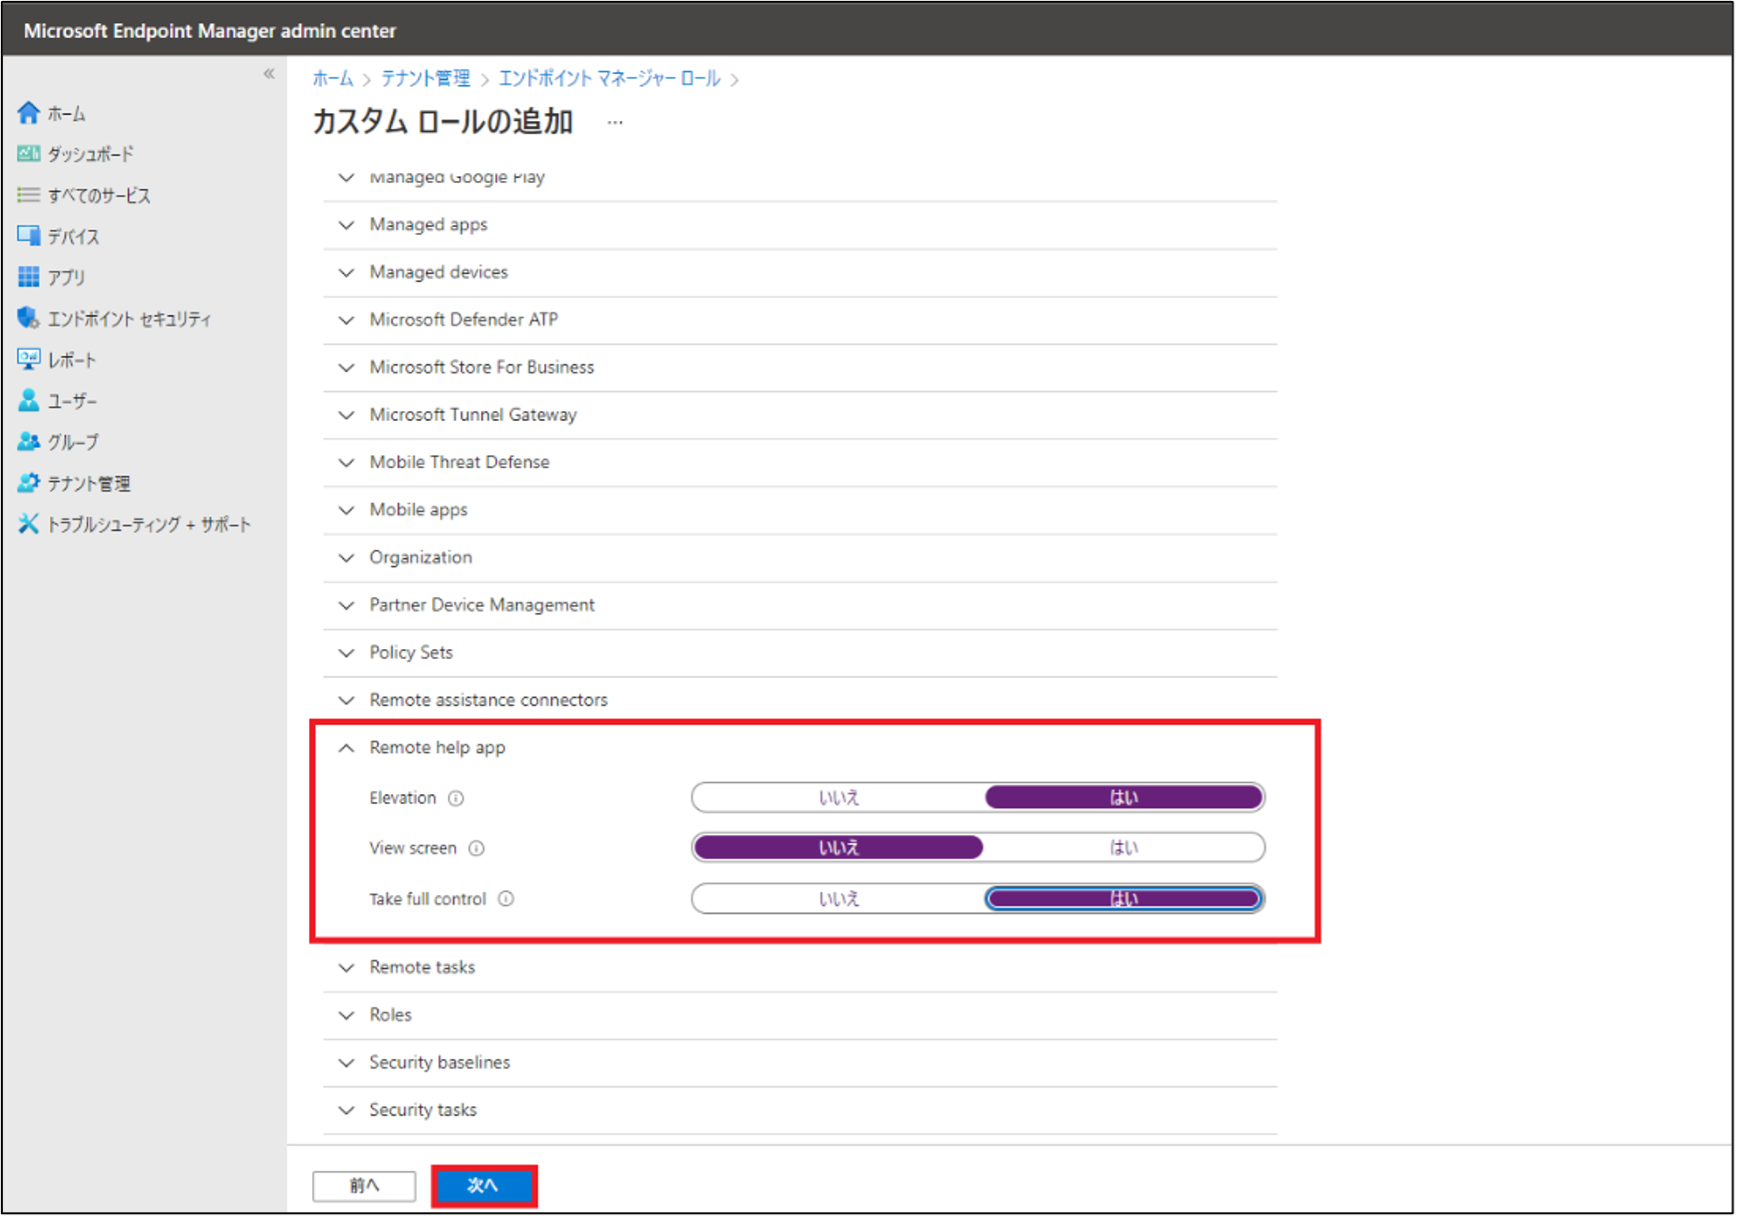
Task: Open テナント管理 in the sidebar menu
Action: point(89,484)
